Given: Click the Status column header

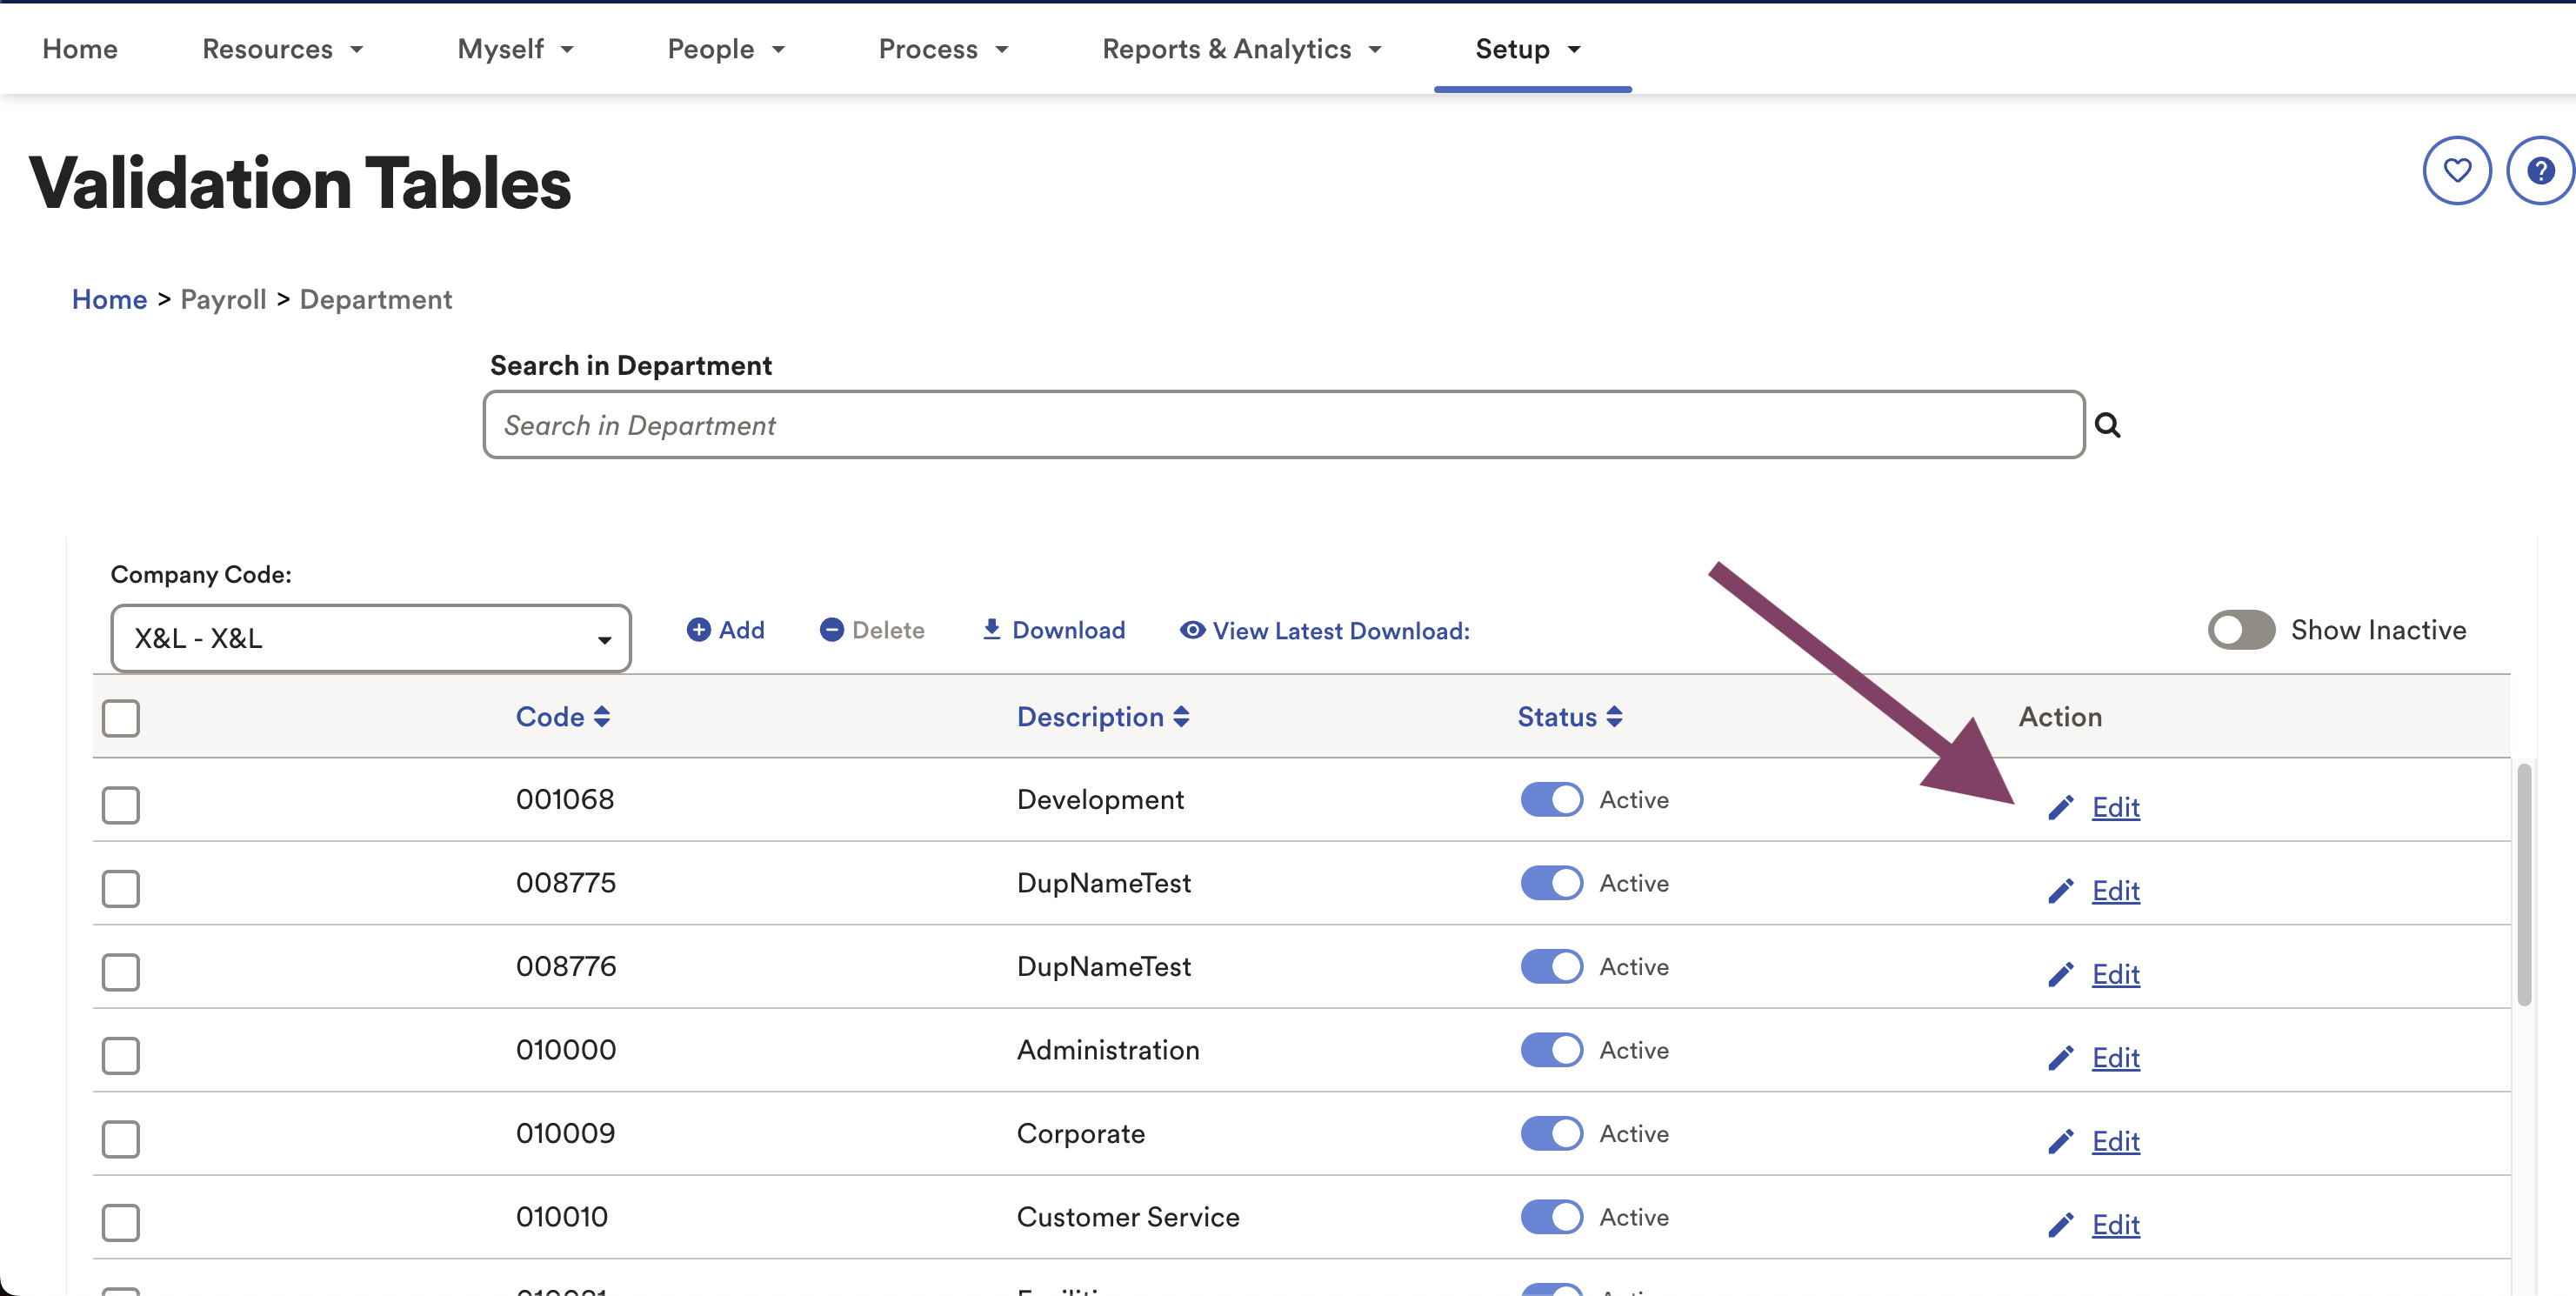Looking at the screenshot, I should [x=1557, y=717].
